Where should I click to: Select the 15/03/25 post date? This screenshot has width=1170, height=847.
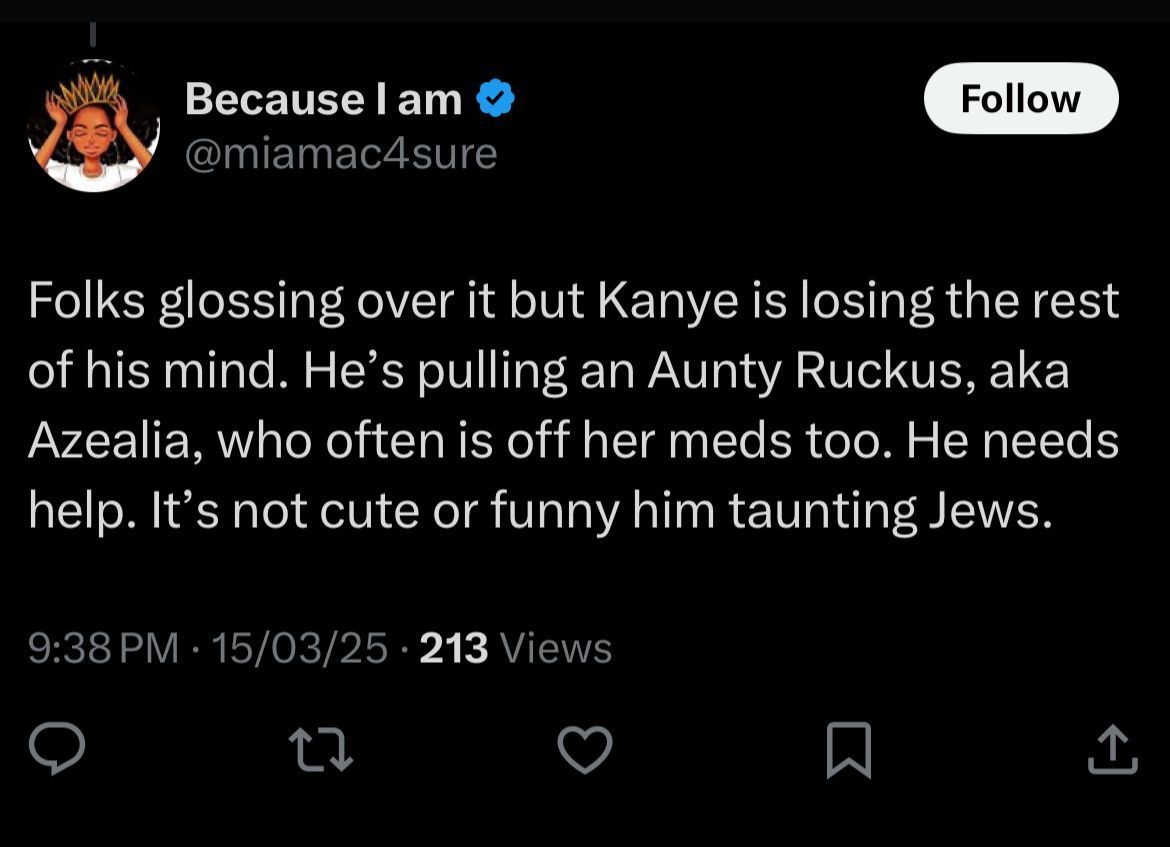(x=300, y=648)
